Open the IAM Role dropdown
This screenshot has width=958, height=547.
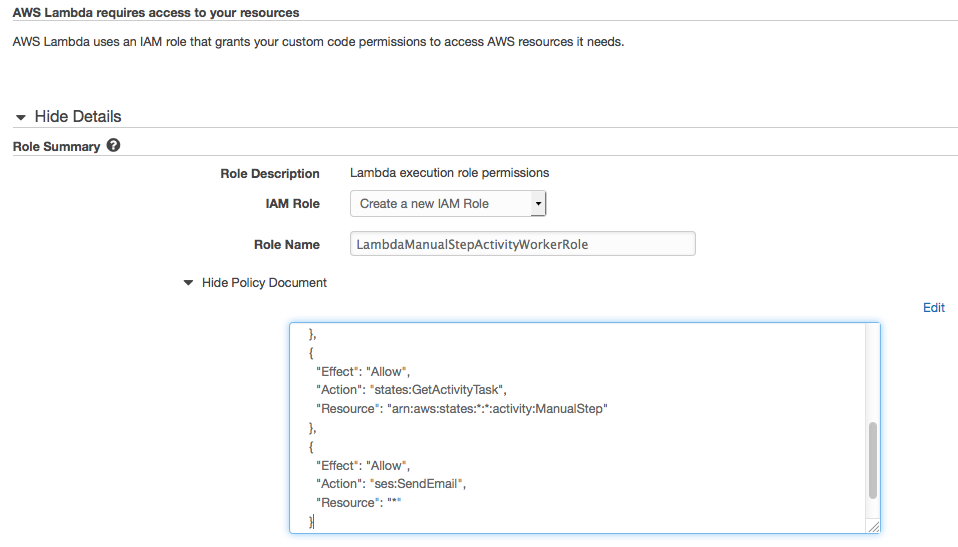point(448,204)
